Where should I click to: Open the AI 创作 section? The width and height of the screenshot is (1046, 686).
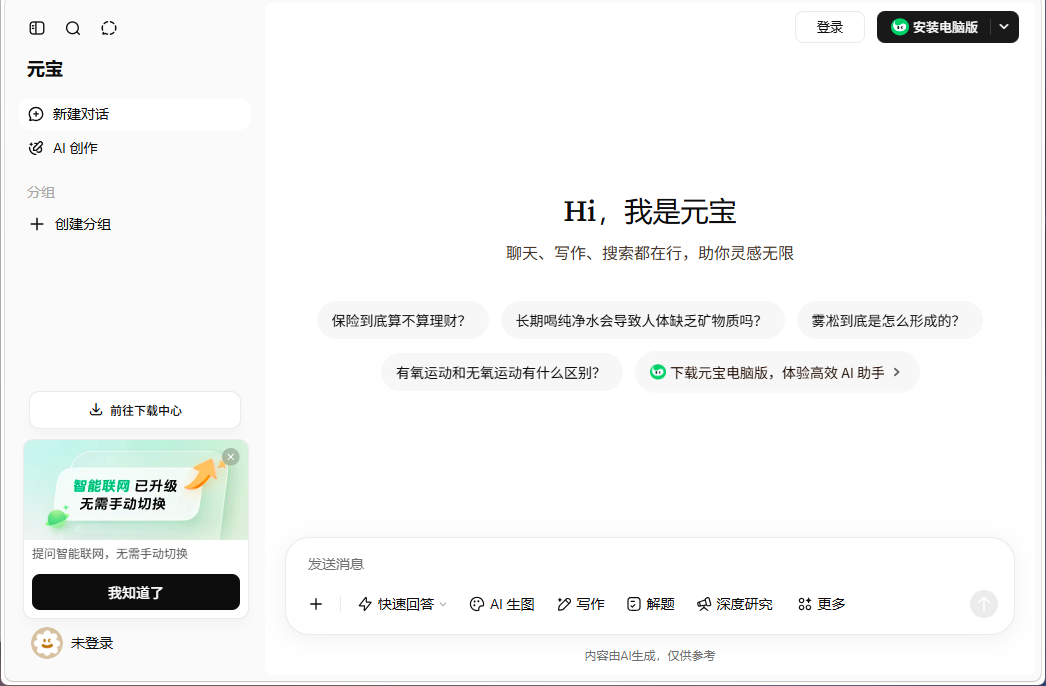pyautogui.click(x=135, y=148)
